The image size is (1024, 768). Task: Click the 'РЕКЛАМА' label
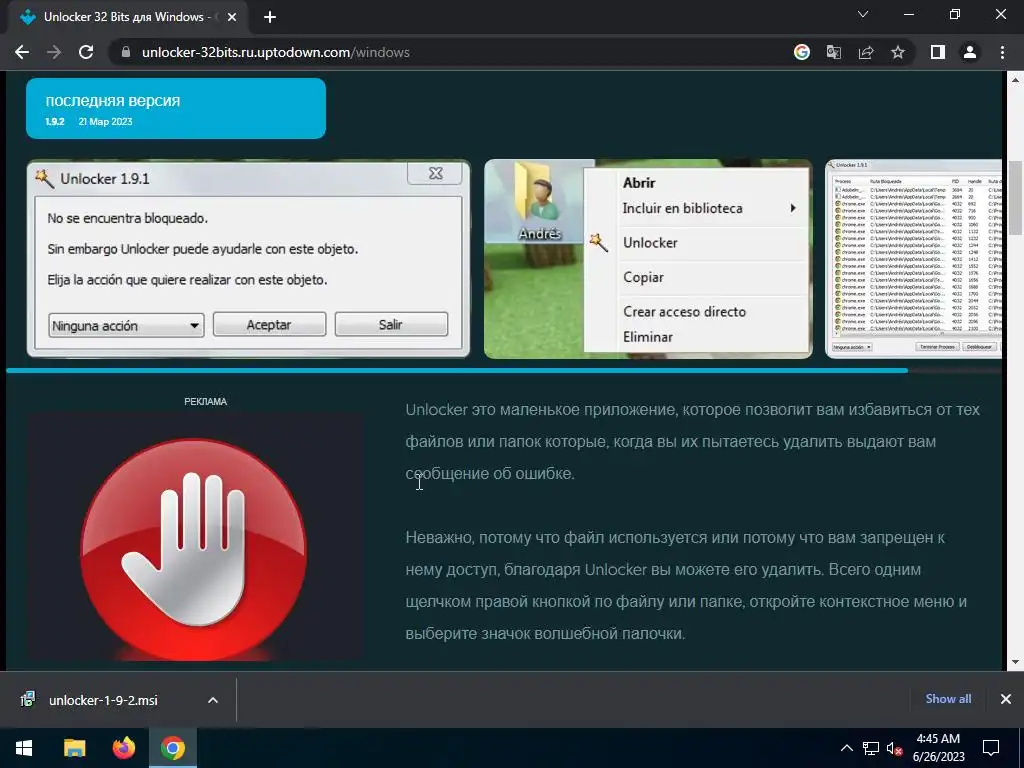(x=206, y=402)
